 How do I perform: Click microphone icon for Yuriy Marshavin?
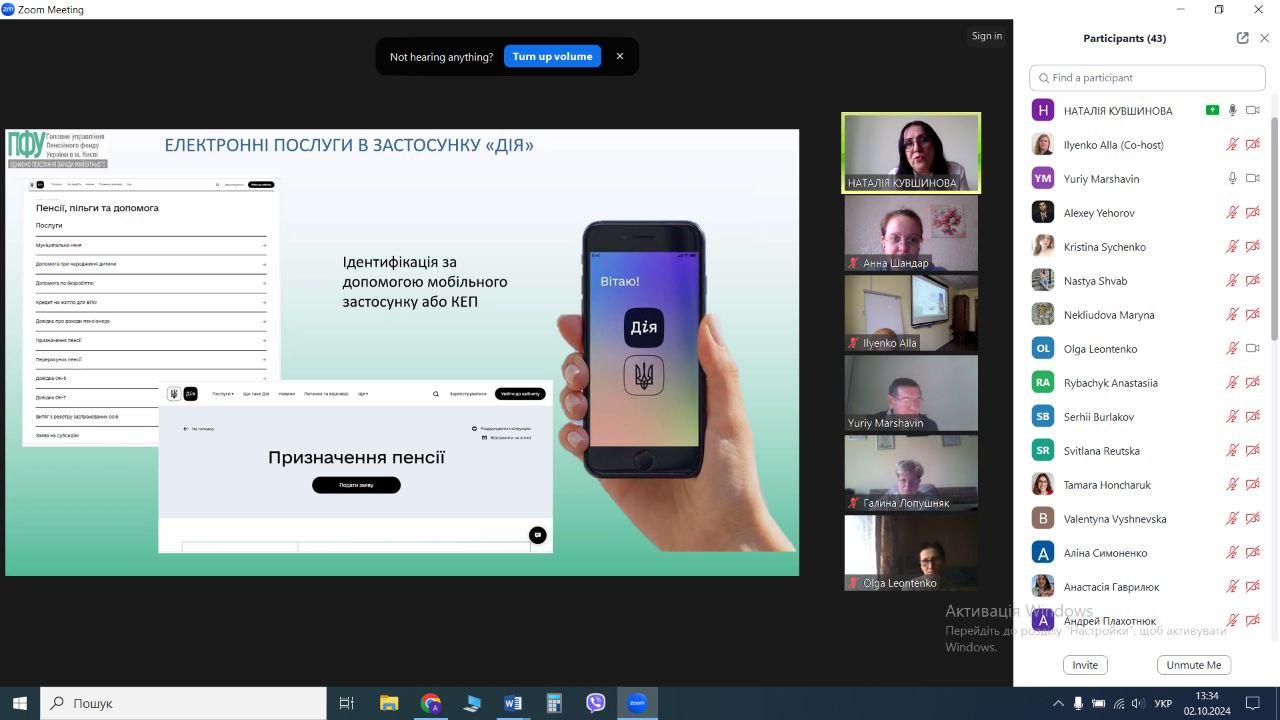click(1232, 178)
